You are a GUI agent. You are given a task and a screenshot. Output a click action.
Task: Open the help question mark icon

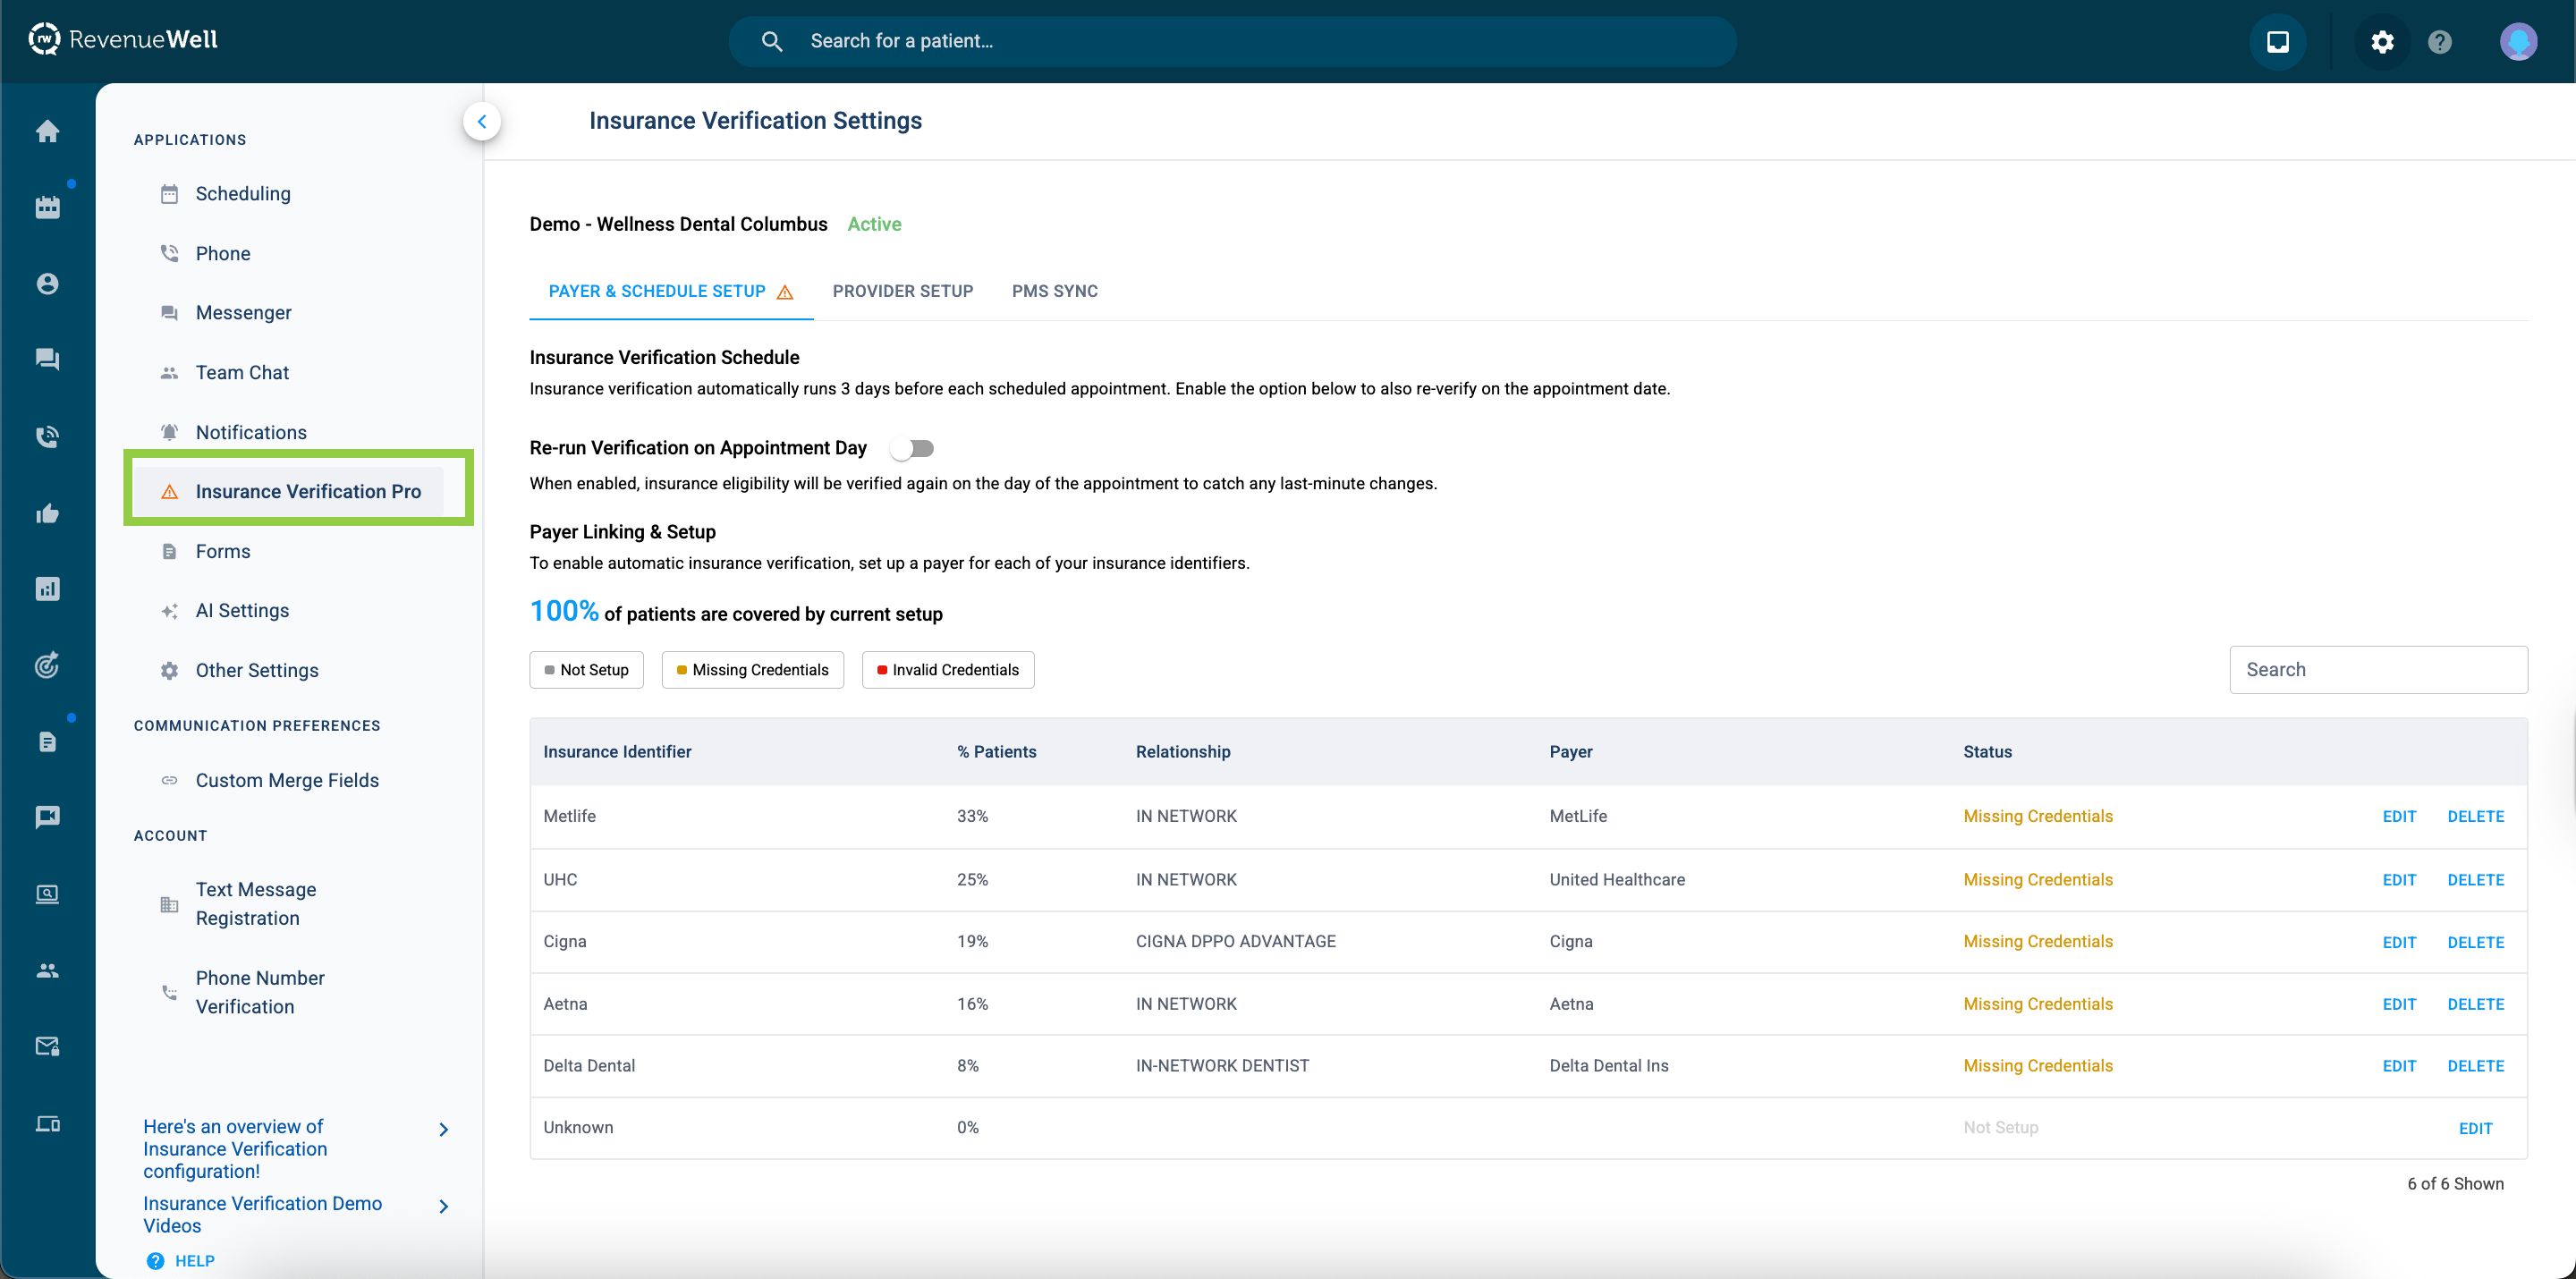pos(2439,41)
